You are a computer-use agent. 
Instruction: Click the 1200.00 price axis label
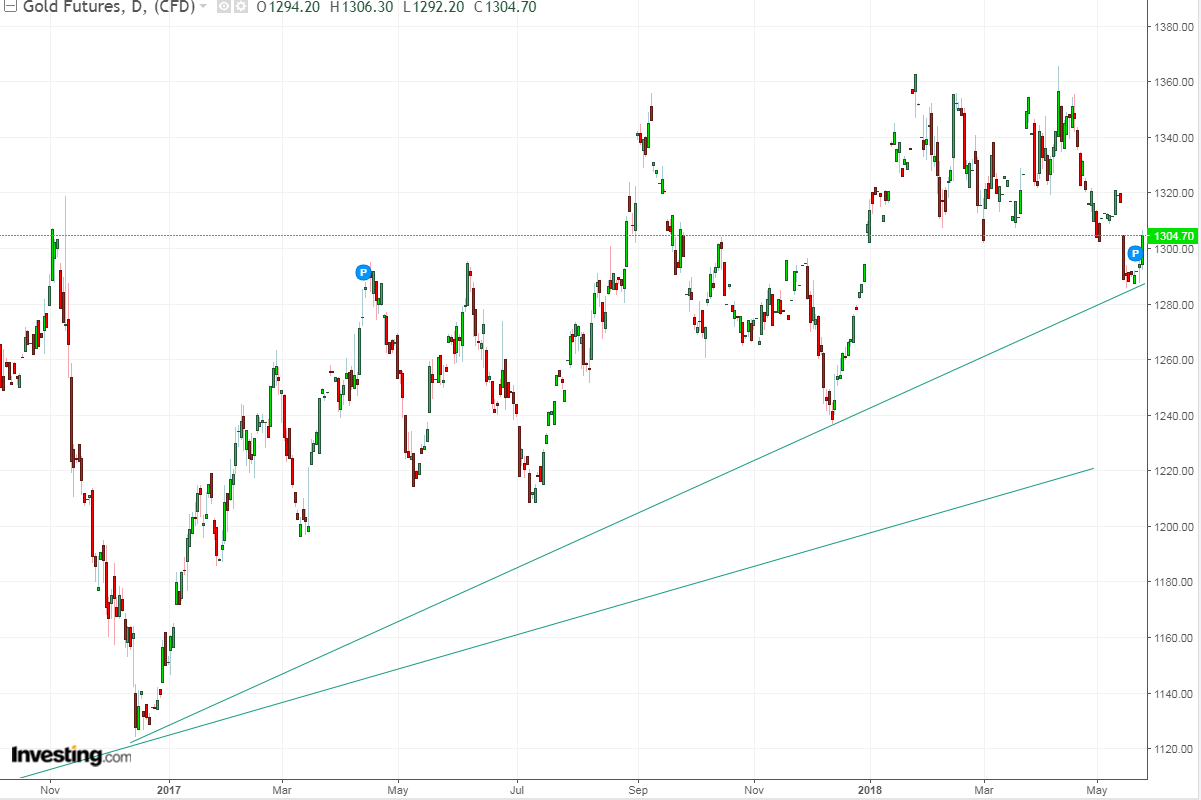[1174, 526]
